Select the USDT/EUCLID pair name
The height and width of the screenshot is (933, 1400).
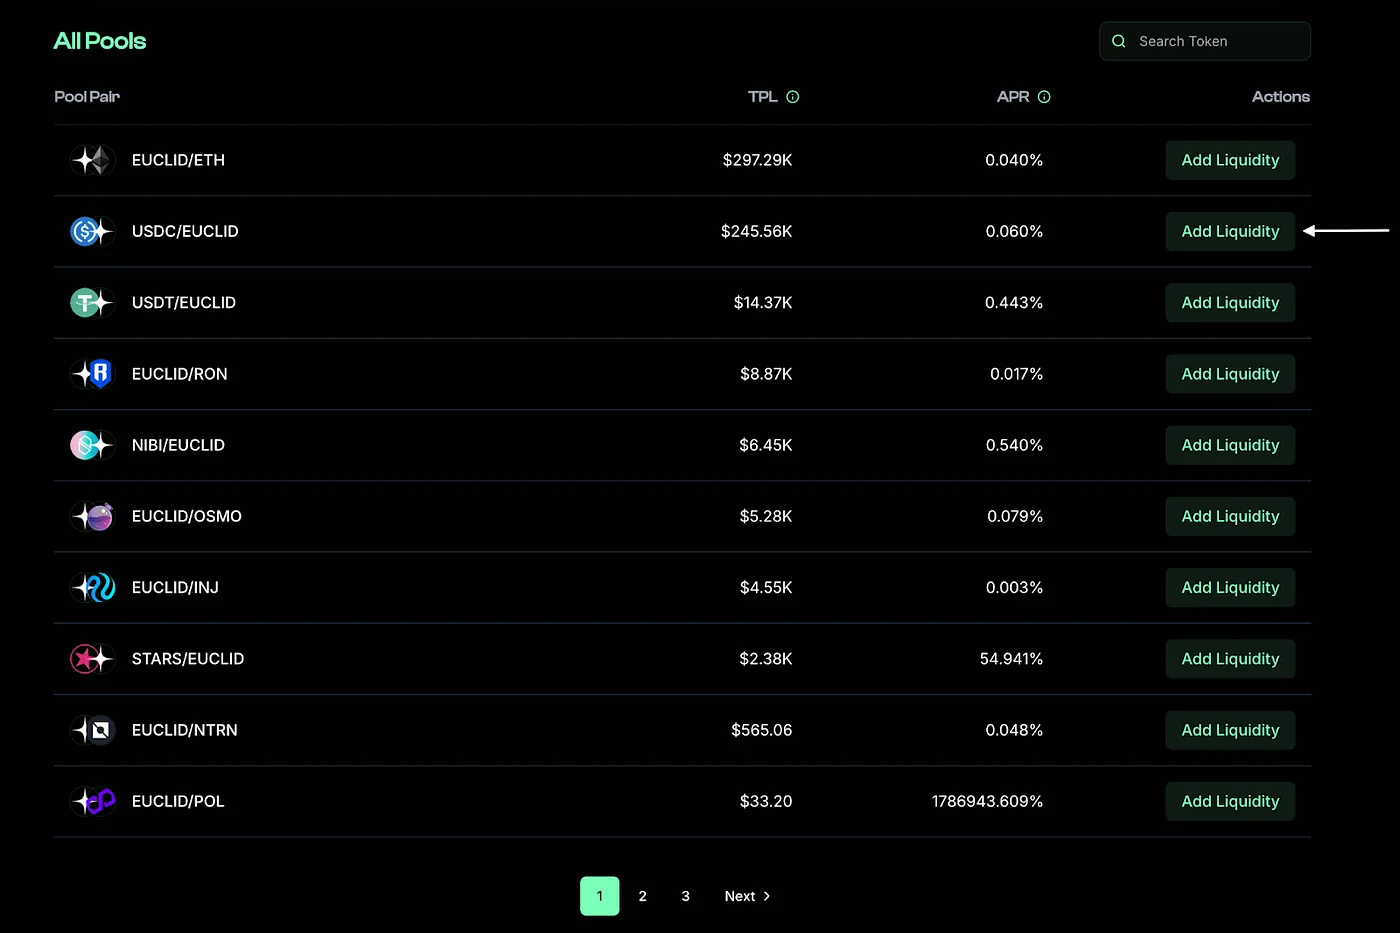(184, 302)
